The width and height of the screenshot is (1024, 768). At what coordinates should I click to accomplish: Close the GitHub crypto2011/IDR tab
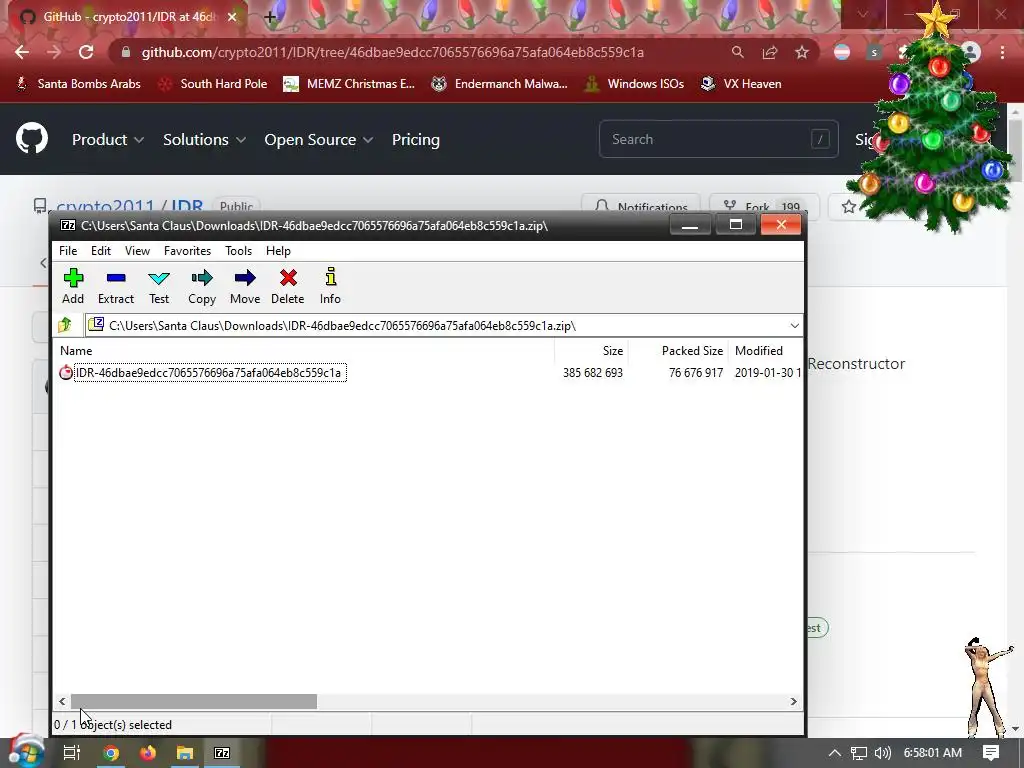click(x=232, y=17)
